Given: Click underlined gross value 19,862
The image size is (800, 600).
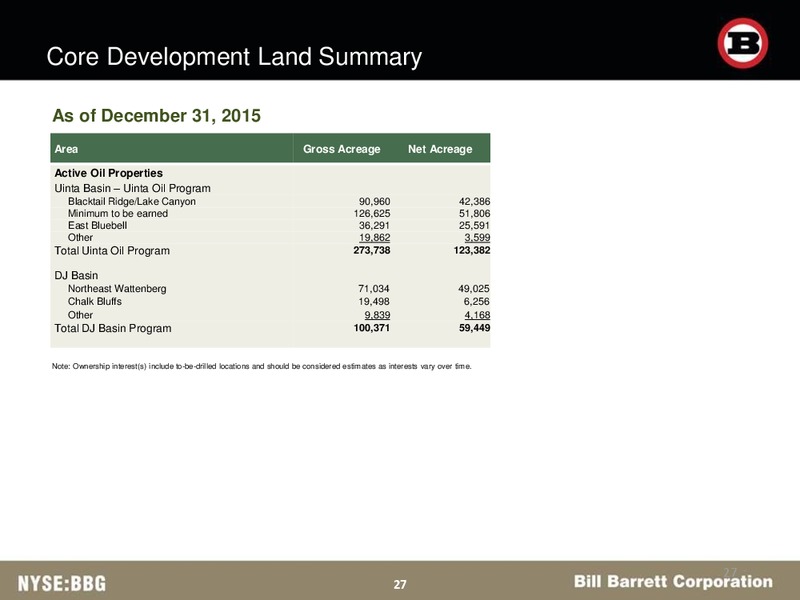Looking at the screenshot, I should pos(374,237).
